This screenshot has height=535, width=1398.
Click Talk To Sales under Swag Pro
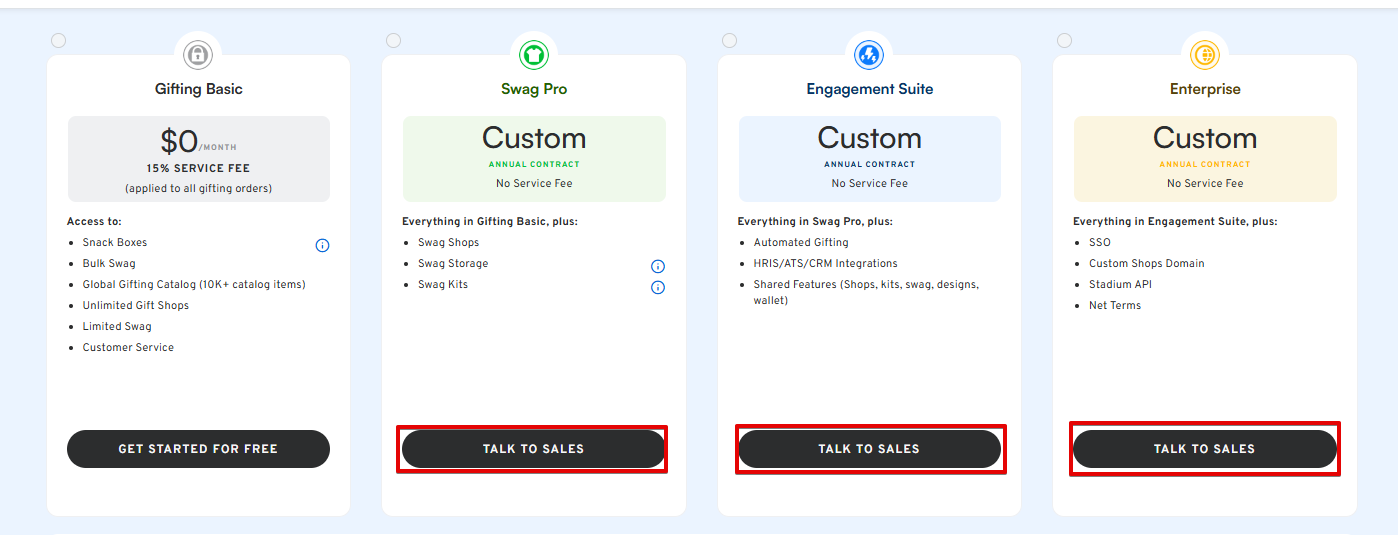[533, 449]
